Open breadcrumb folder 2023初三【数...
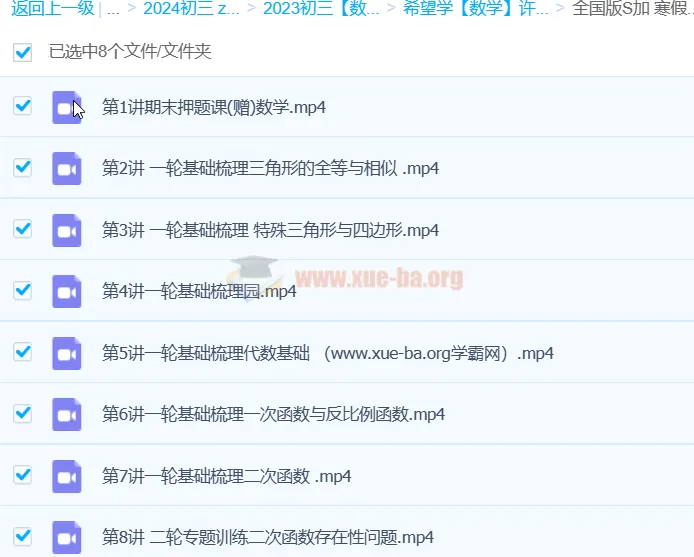Screen dimensions: 694x557 coord(321,8)
